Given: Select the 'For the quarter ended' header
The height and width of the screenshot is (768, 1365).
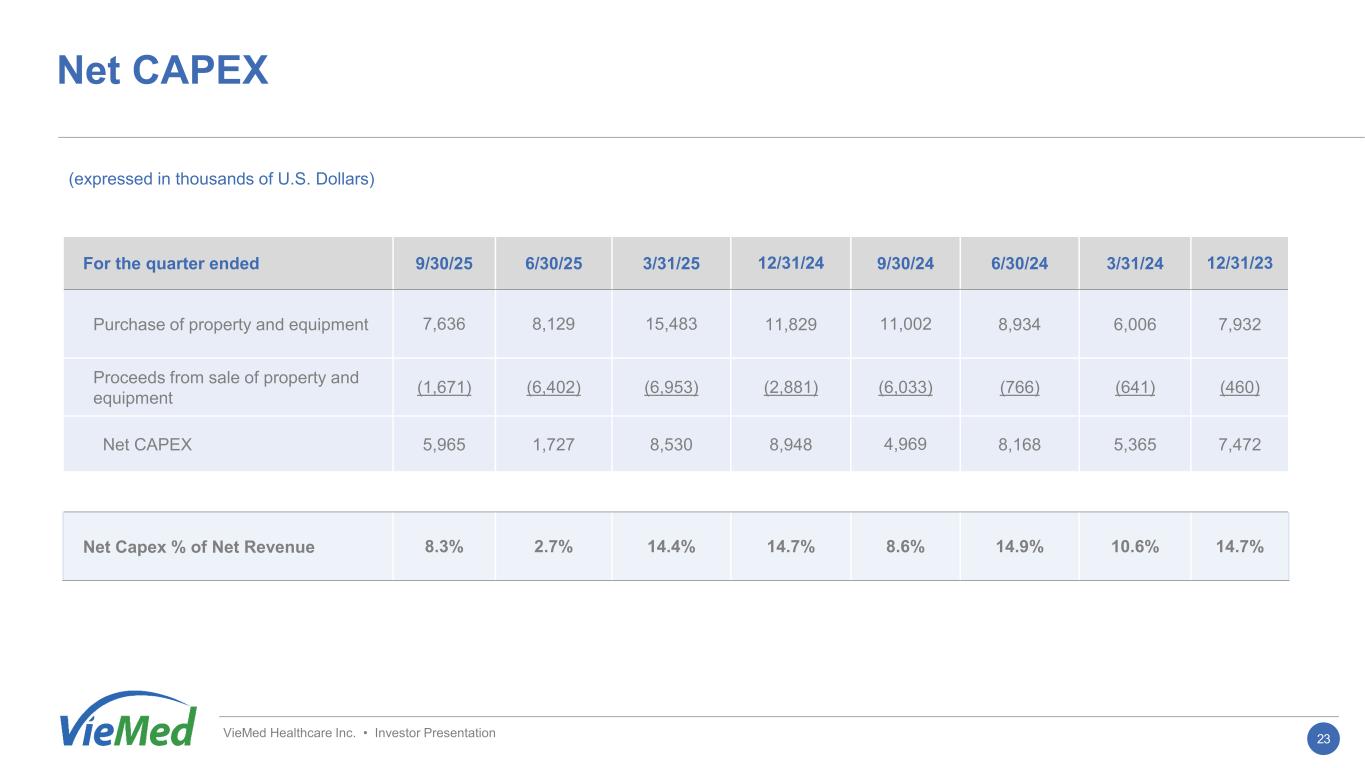Looking at the screenshot, I should 171,264.
